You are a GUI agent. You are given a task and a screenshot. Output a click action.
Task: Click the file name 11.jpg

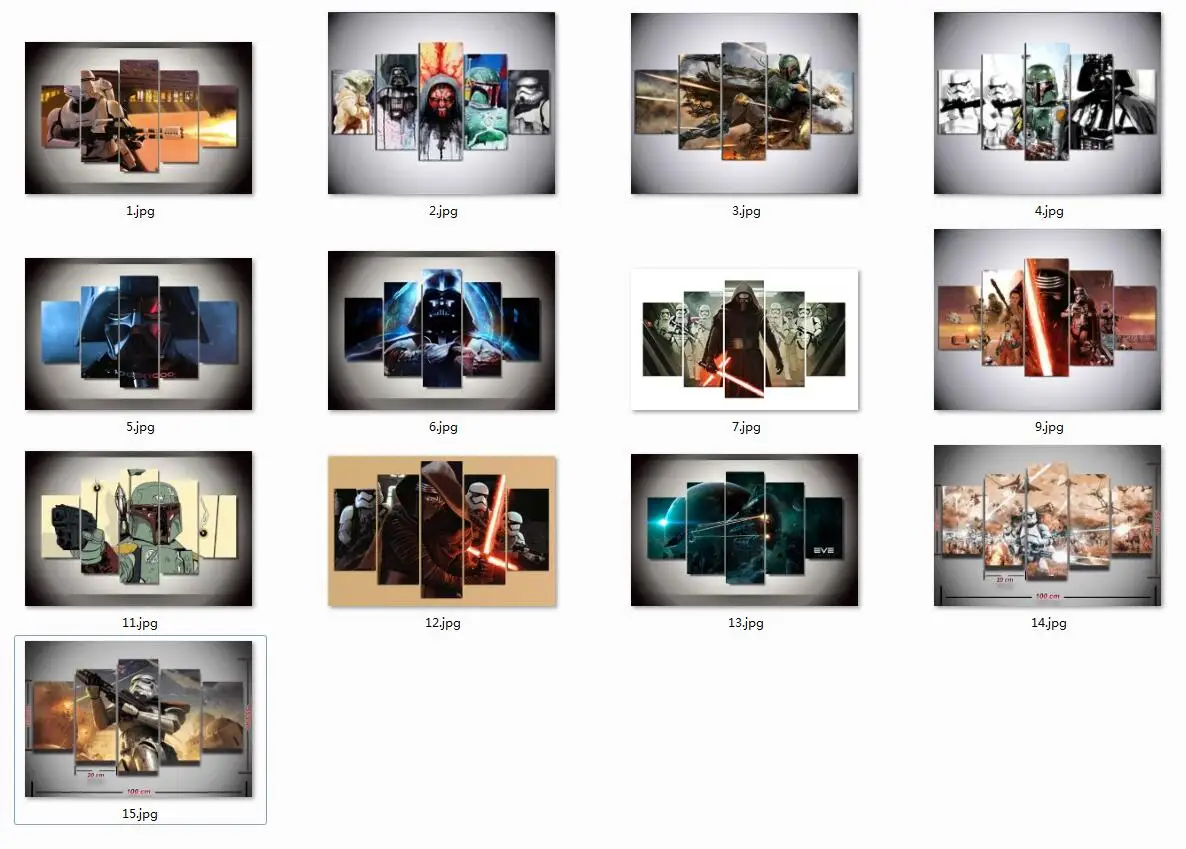(140, 623)
